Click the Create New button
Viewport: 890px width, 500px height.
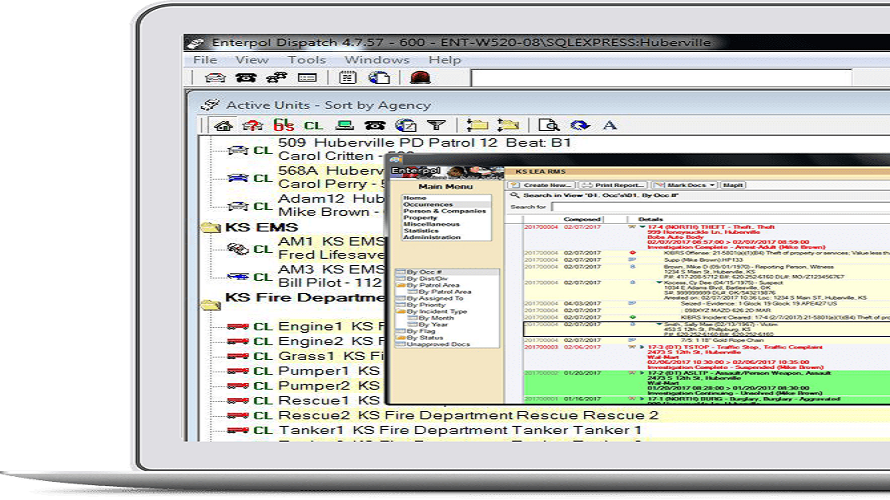pyautogui.click(x=542, y=185)
